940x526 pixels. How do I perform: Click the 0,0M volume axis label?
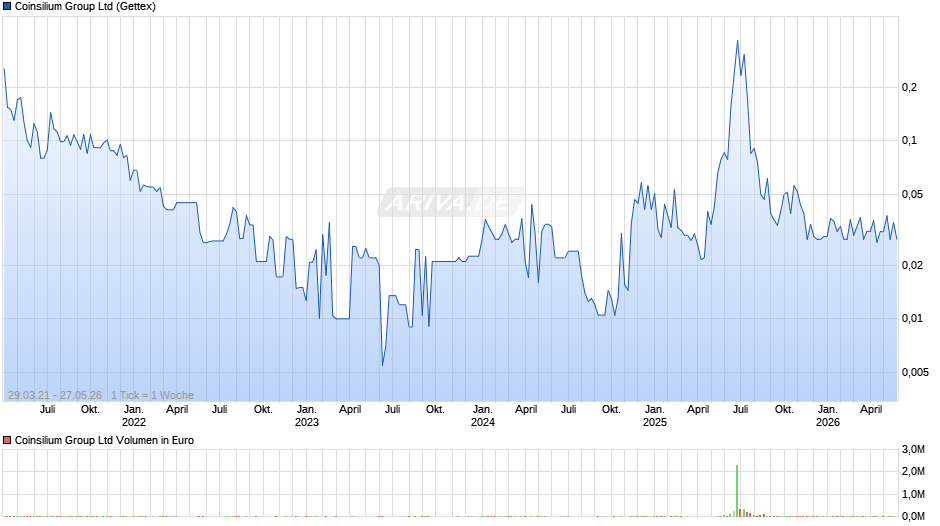[913, 516]
